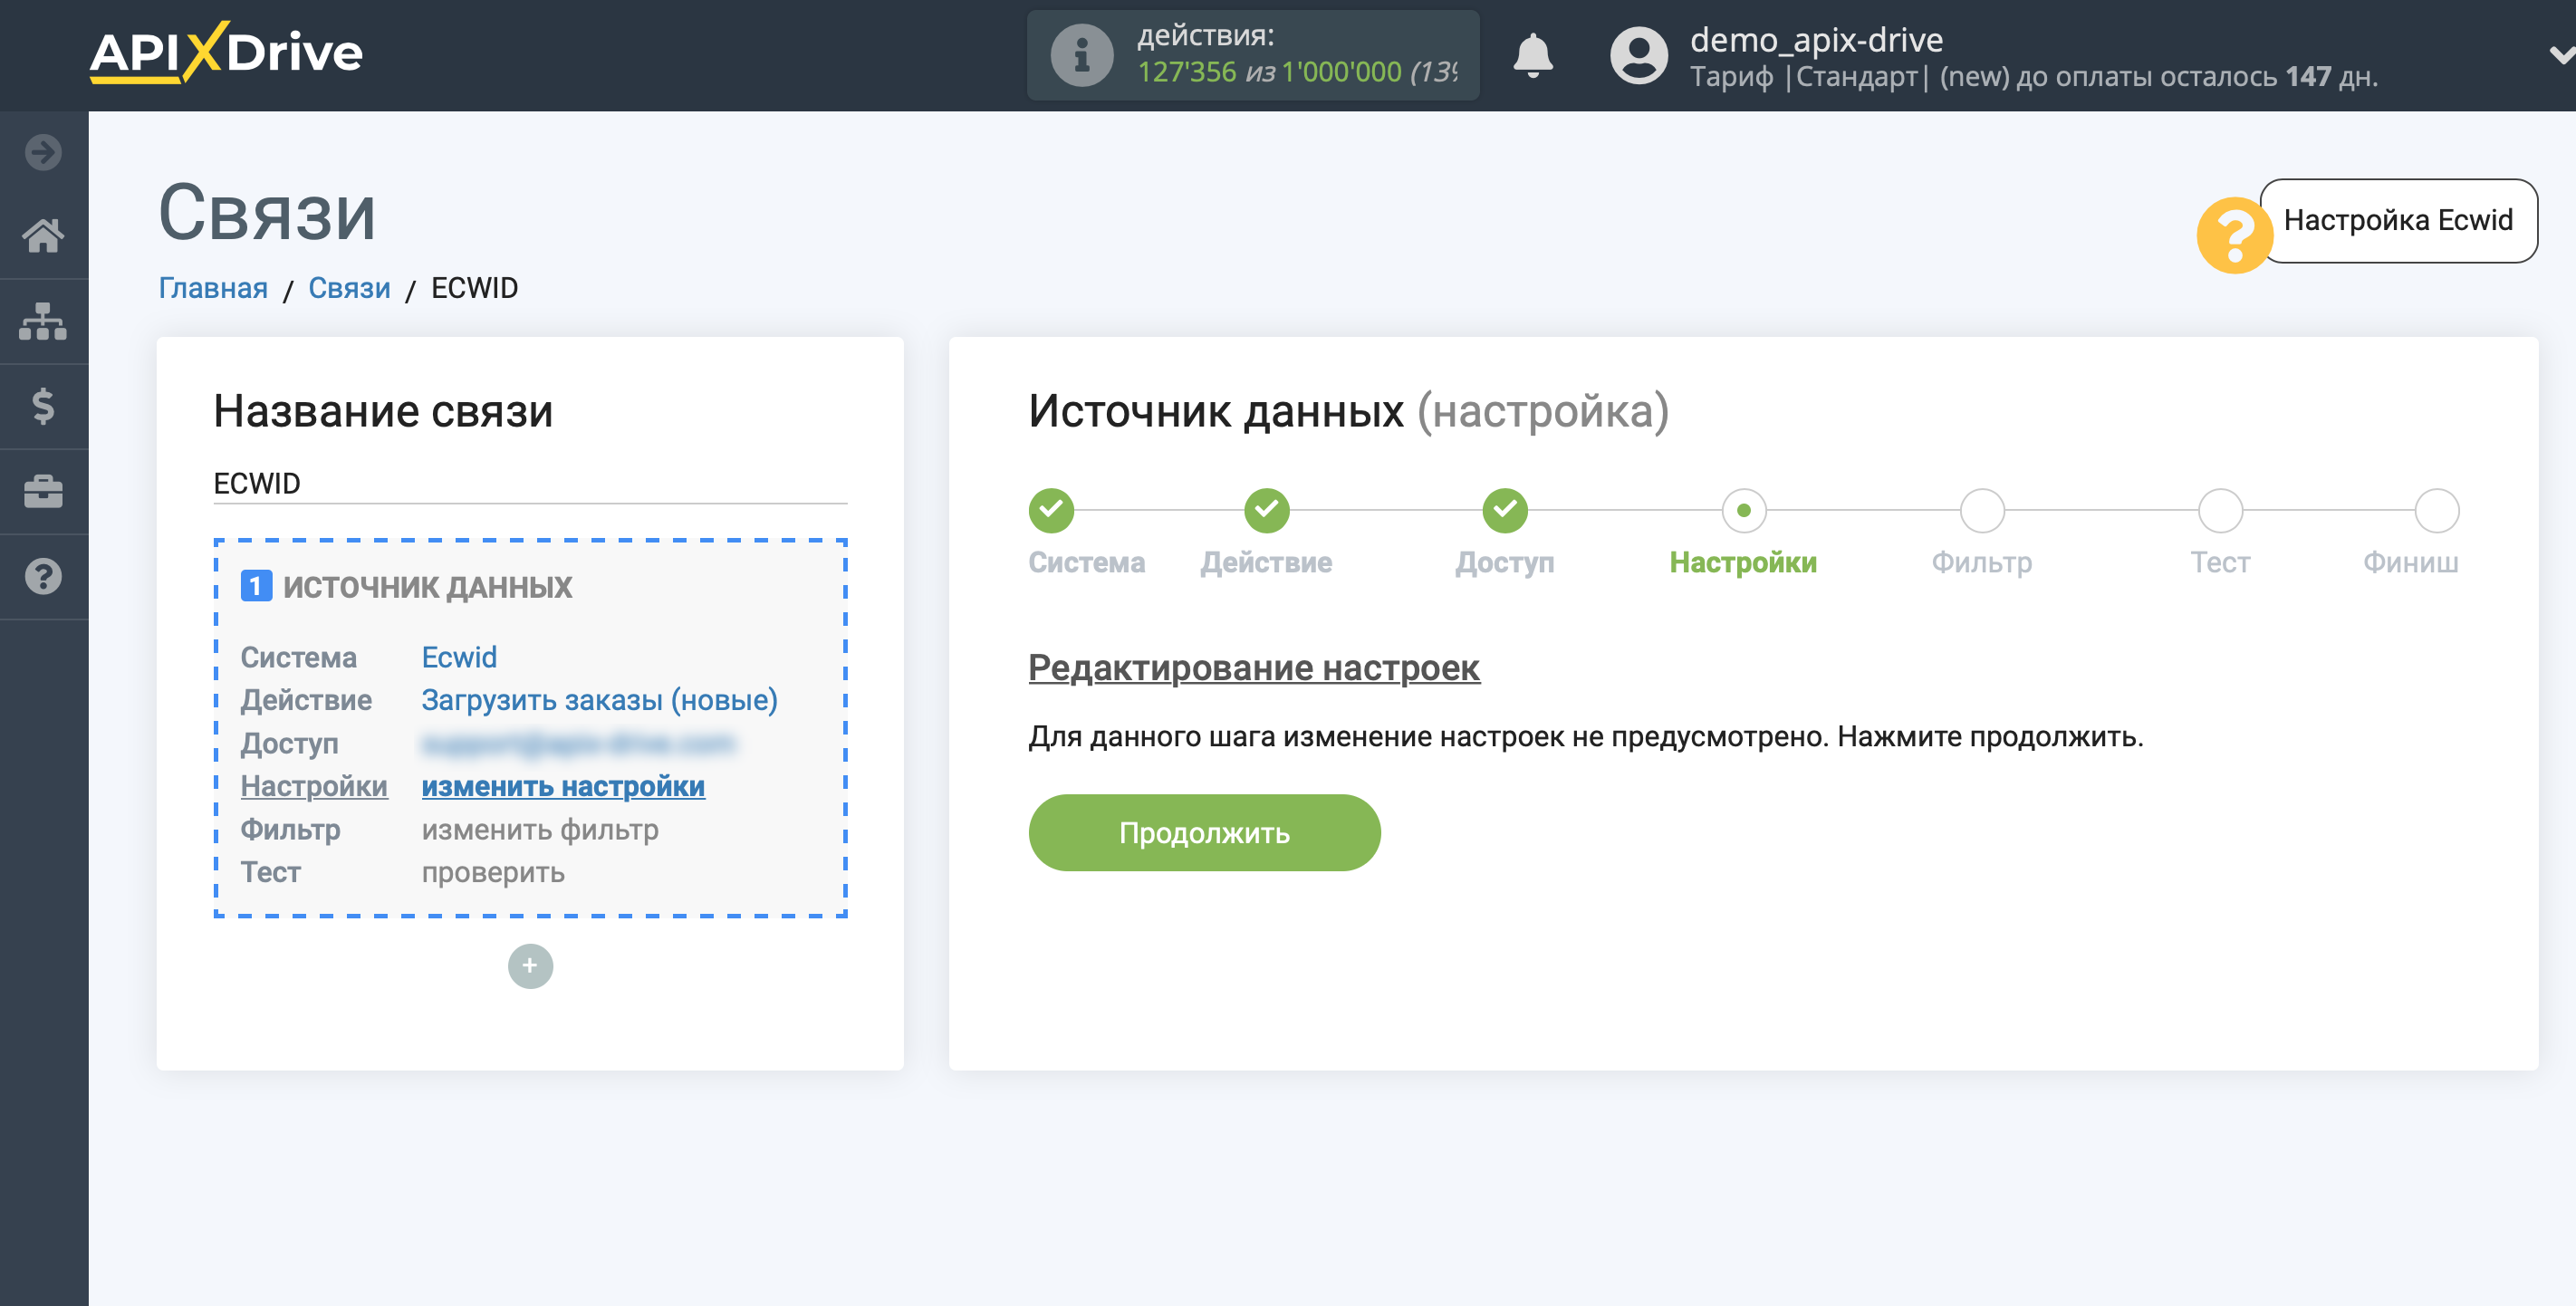
Task: Open the connections sitemap icon in sidebar
Action: coord(43,321)
